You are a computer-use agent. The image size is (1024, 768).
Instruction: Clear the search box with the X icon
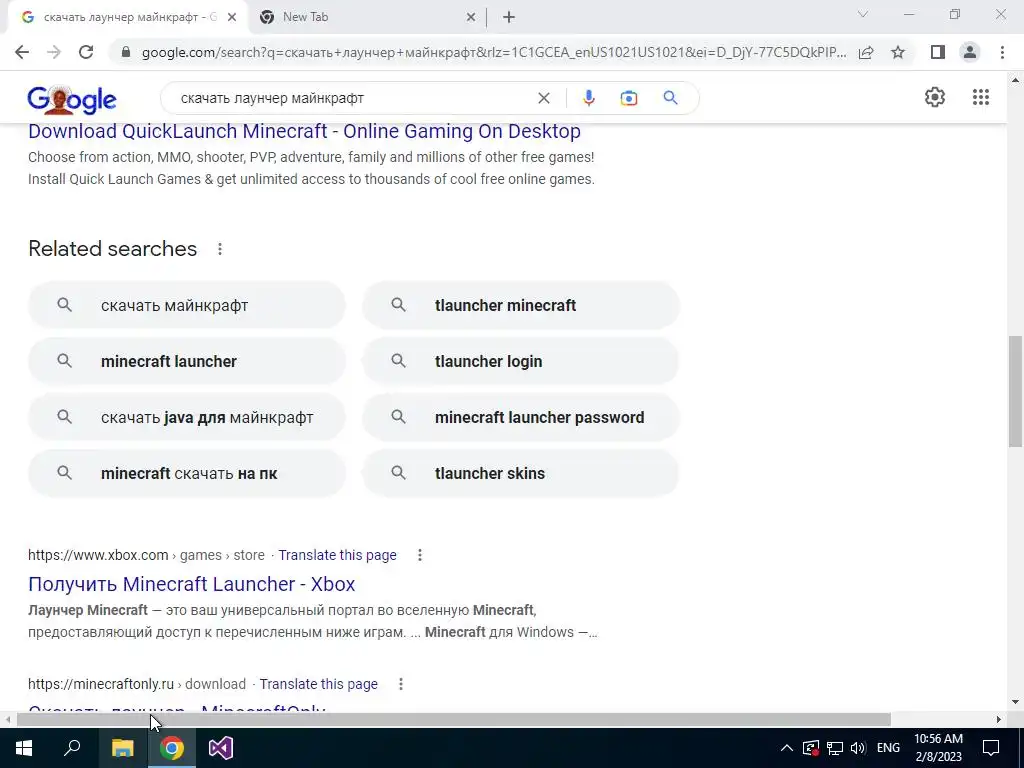(543, 98)
